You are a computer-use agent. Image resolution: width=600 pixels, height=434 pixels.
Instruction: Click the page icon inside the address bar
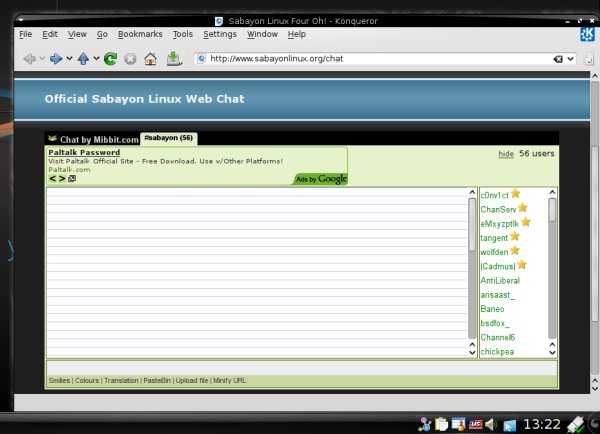[202, 59]
